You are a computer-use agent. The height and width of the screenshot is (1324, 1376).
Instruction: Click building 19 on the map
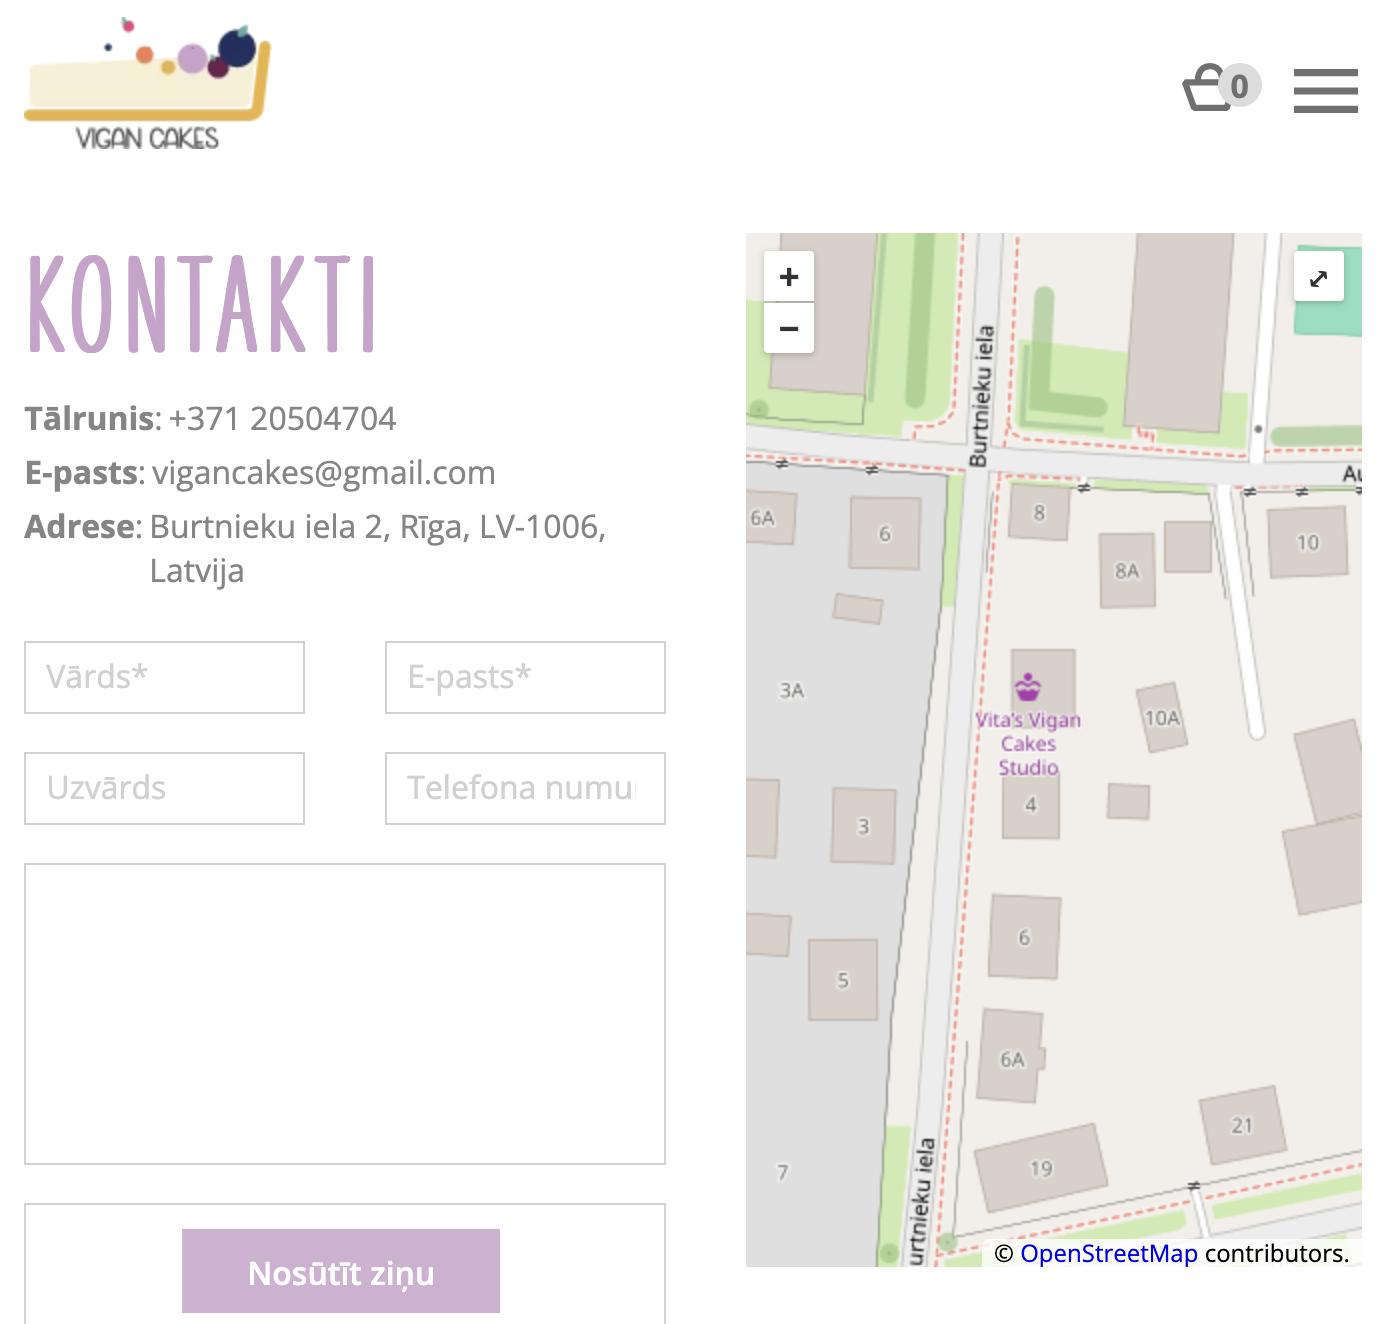click(x=1041, y=1168)
